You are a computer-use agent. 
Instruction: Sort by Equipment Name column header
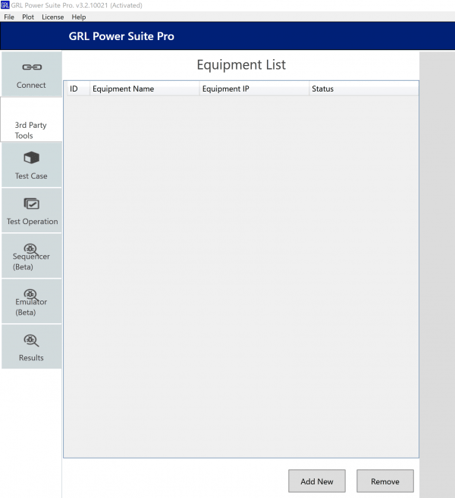(144, 89)
